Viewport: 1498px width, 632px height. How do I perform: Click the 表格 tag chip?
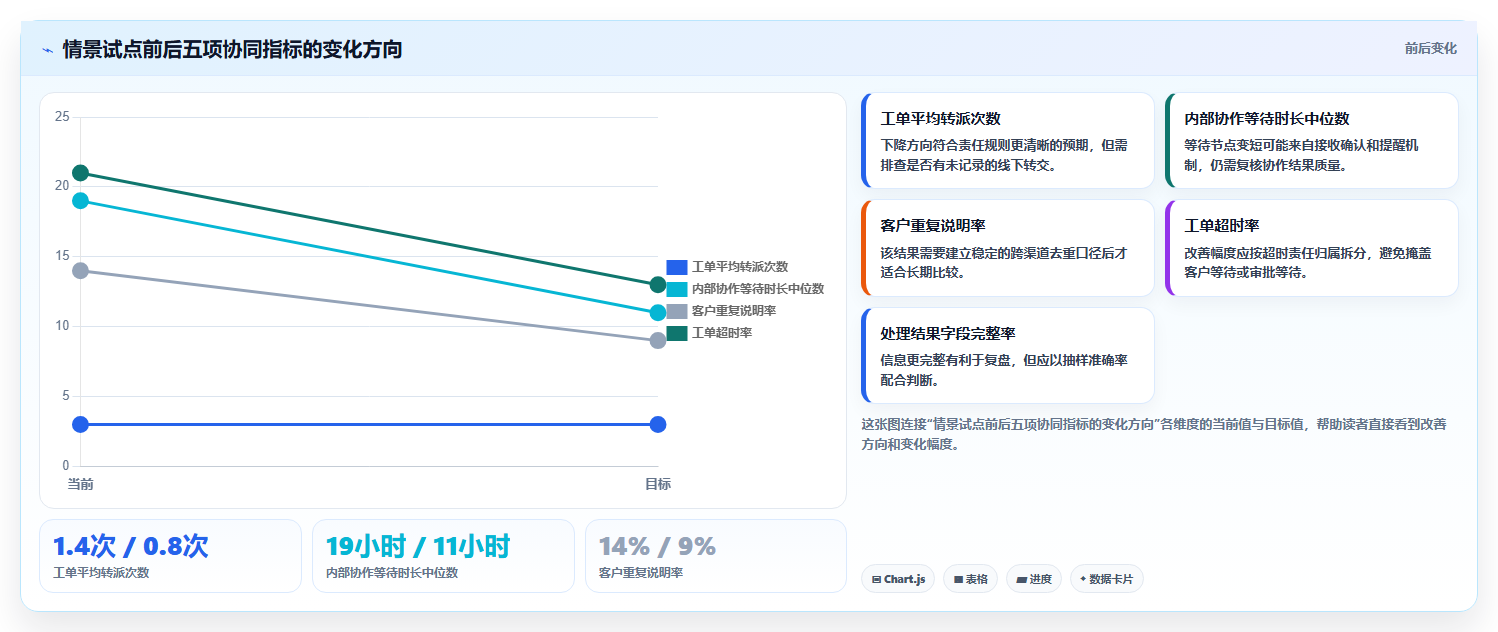pyautogui.click(x=970, y=579)
